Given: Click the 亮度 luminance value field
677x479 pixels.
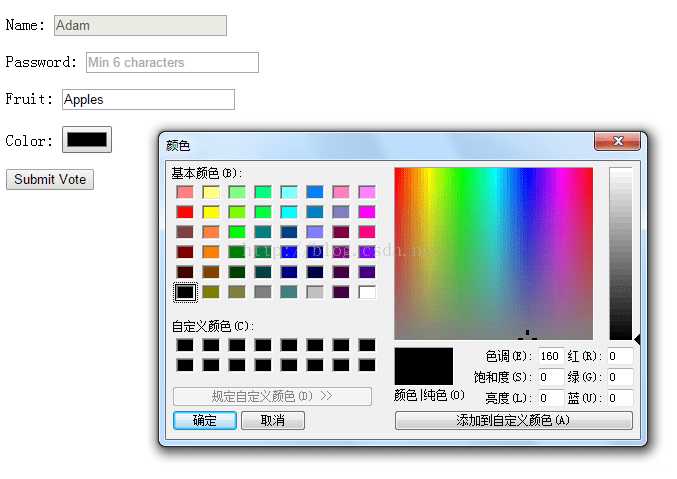Looking at the screenshot, I should [x=551, y=398].
